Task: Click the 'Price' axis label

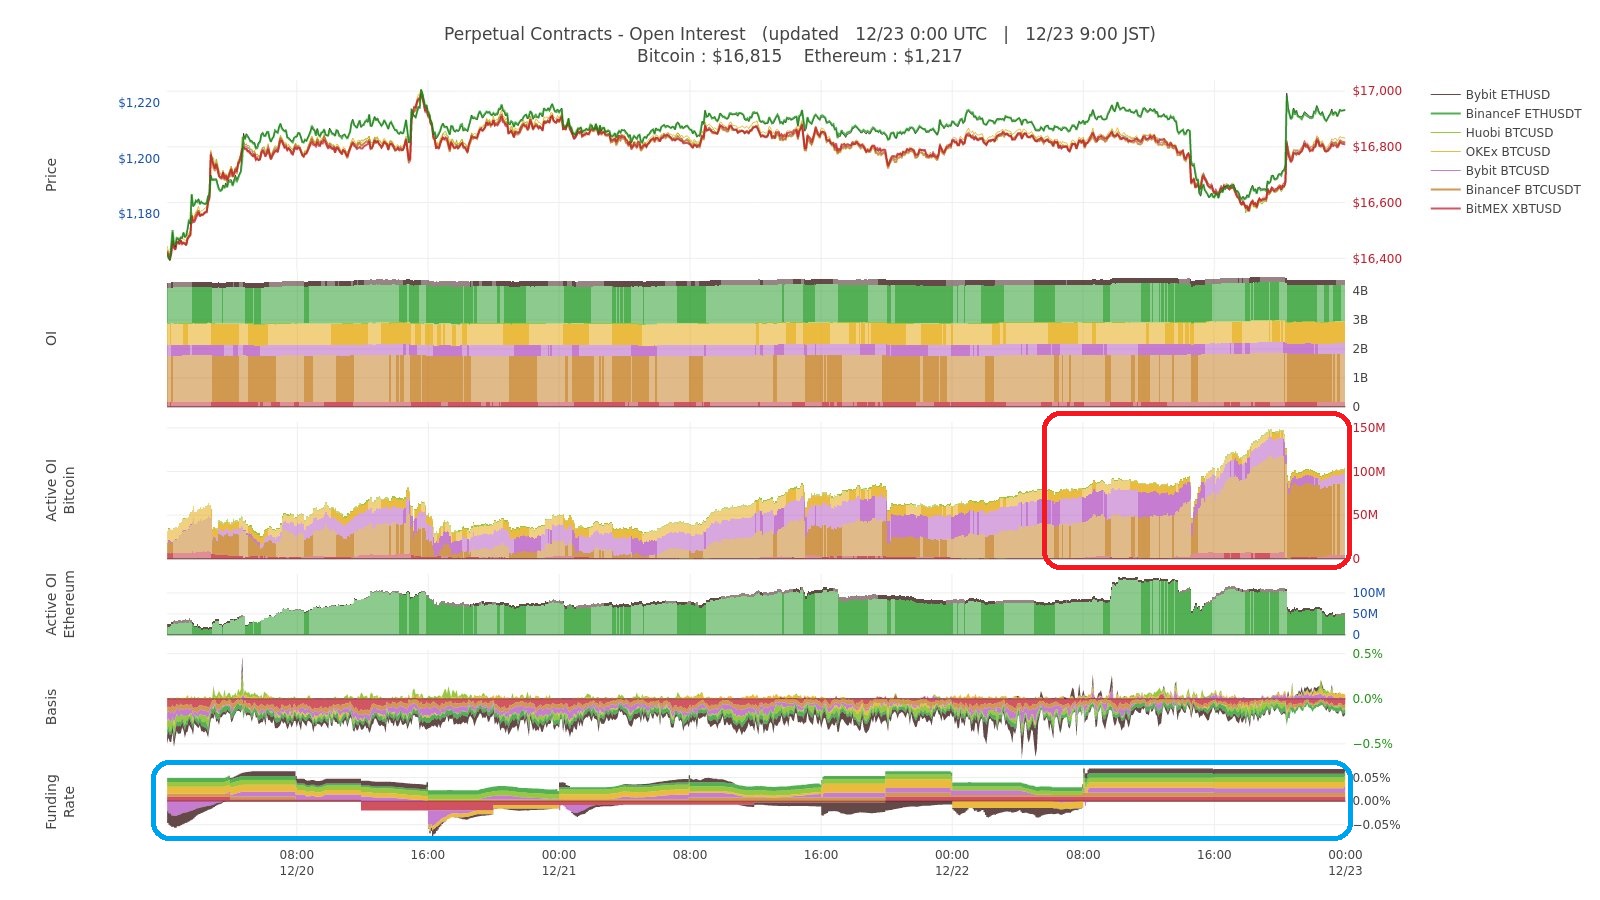Action: pos(51,175)
